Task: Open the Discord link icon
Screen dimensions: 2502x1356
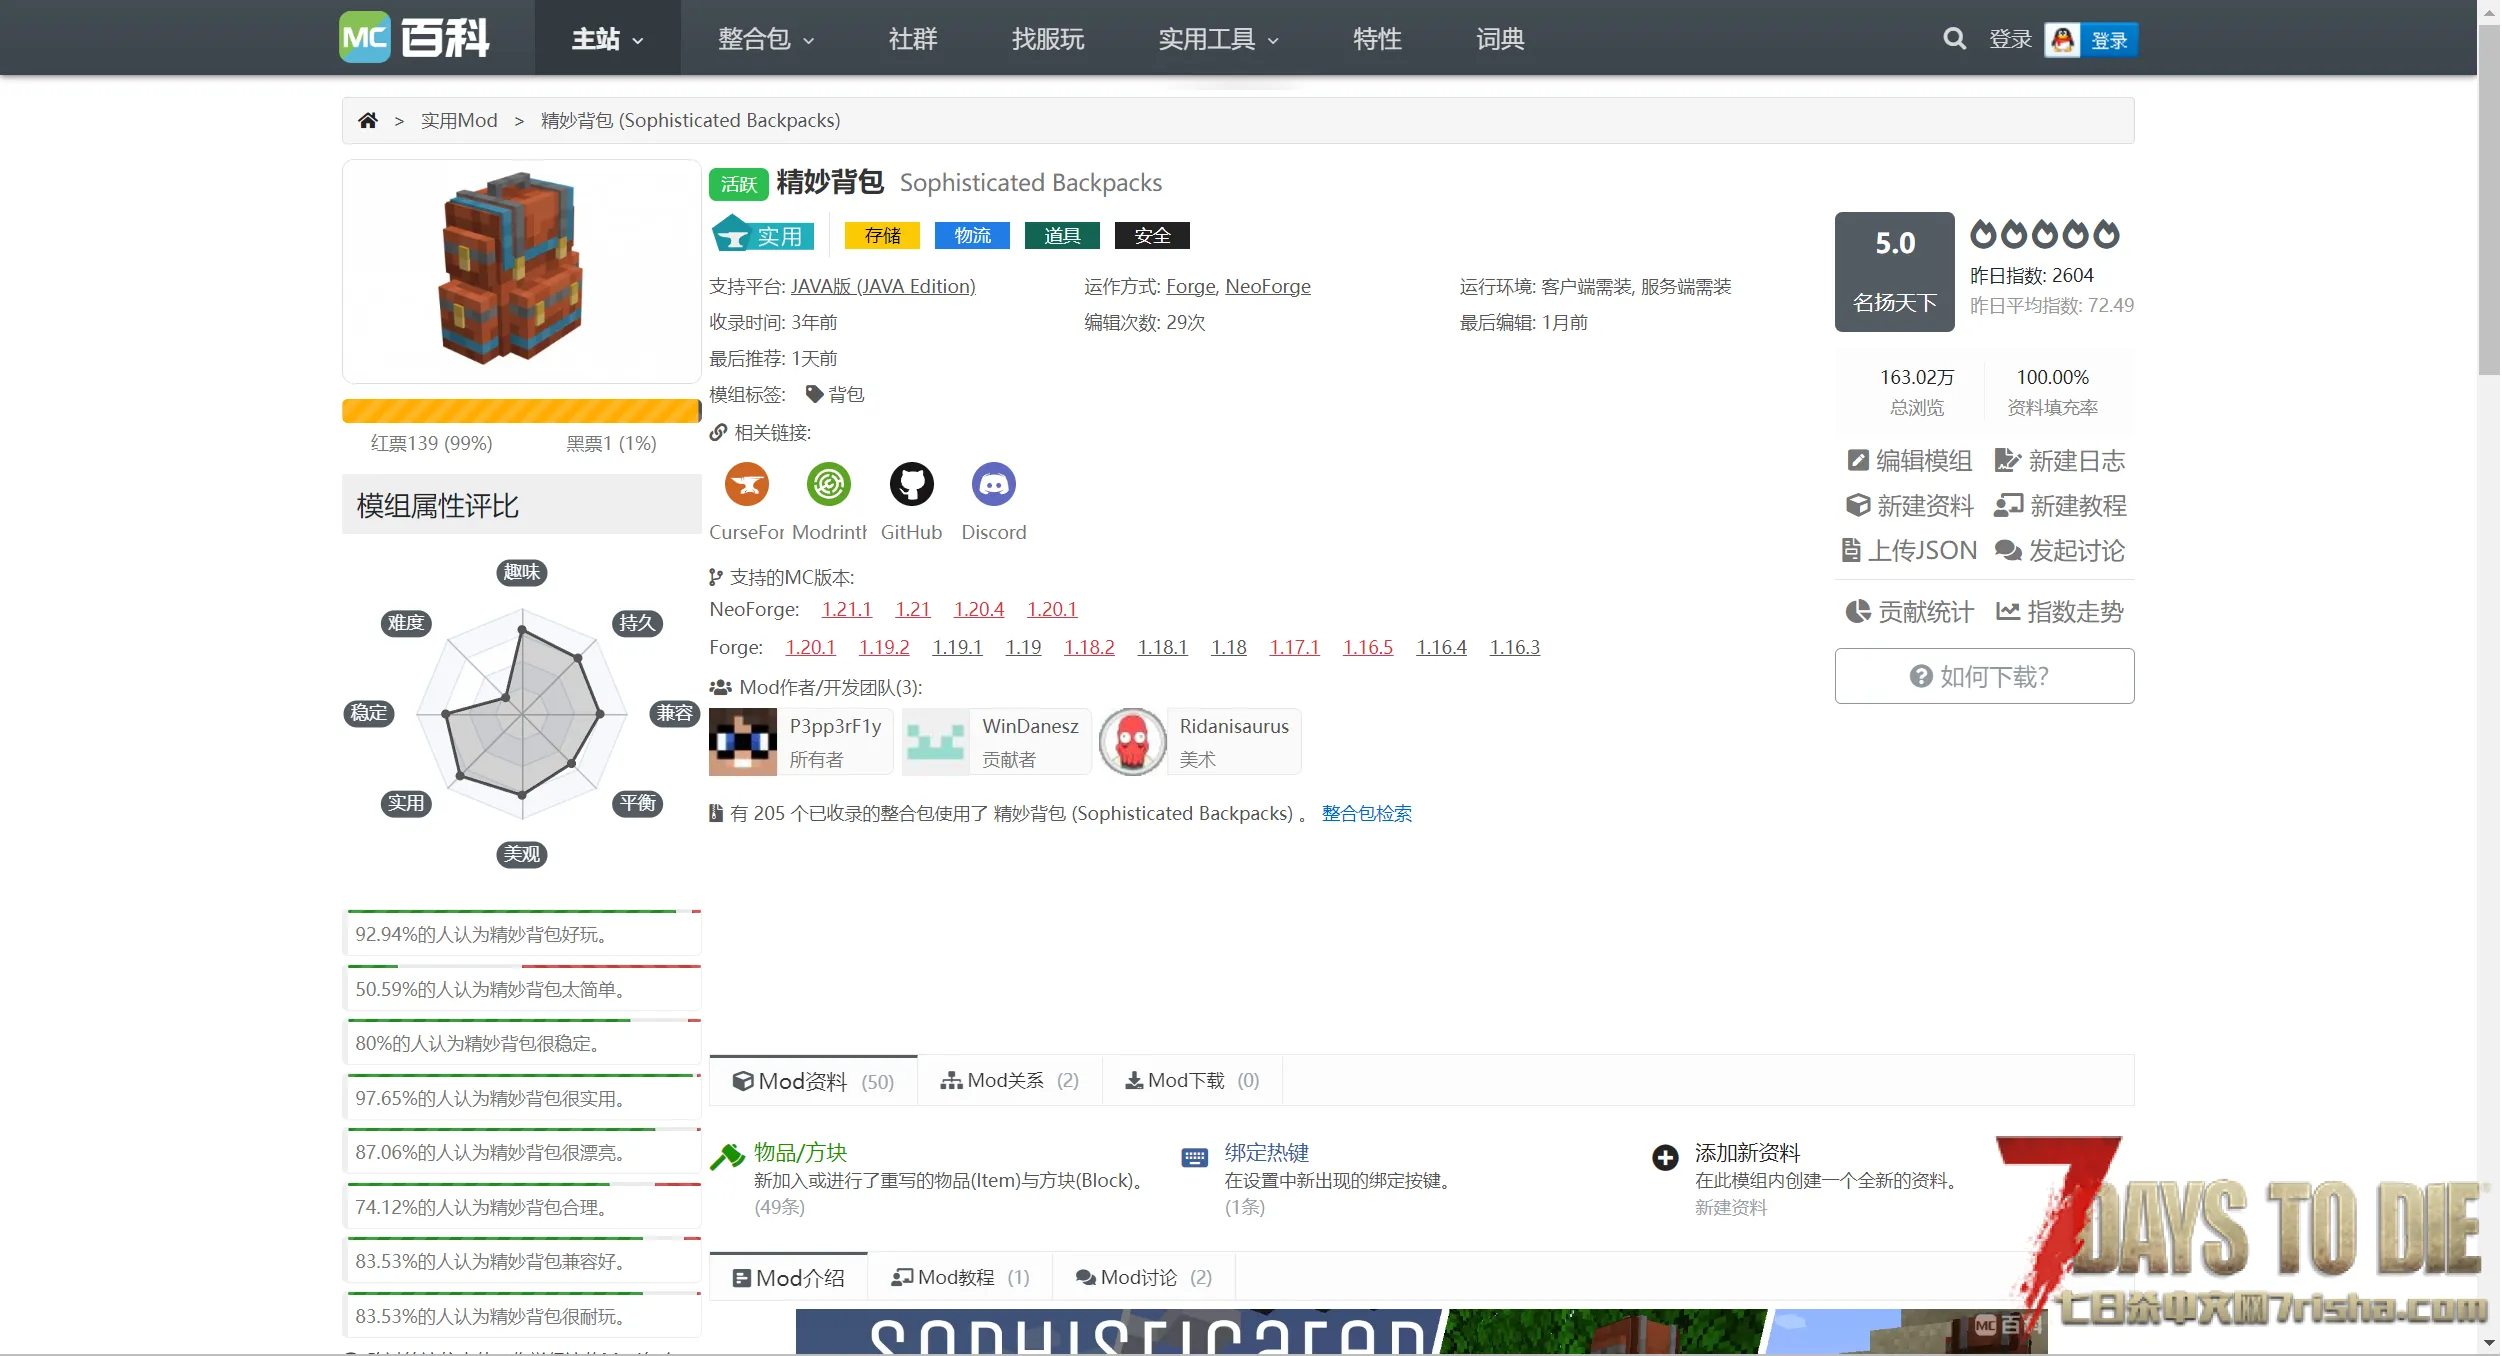Action: click(993, 484)
